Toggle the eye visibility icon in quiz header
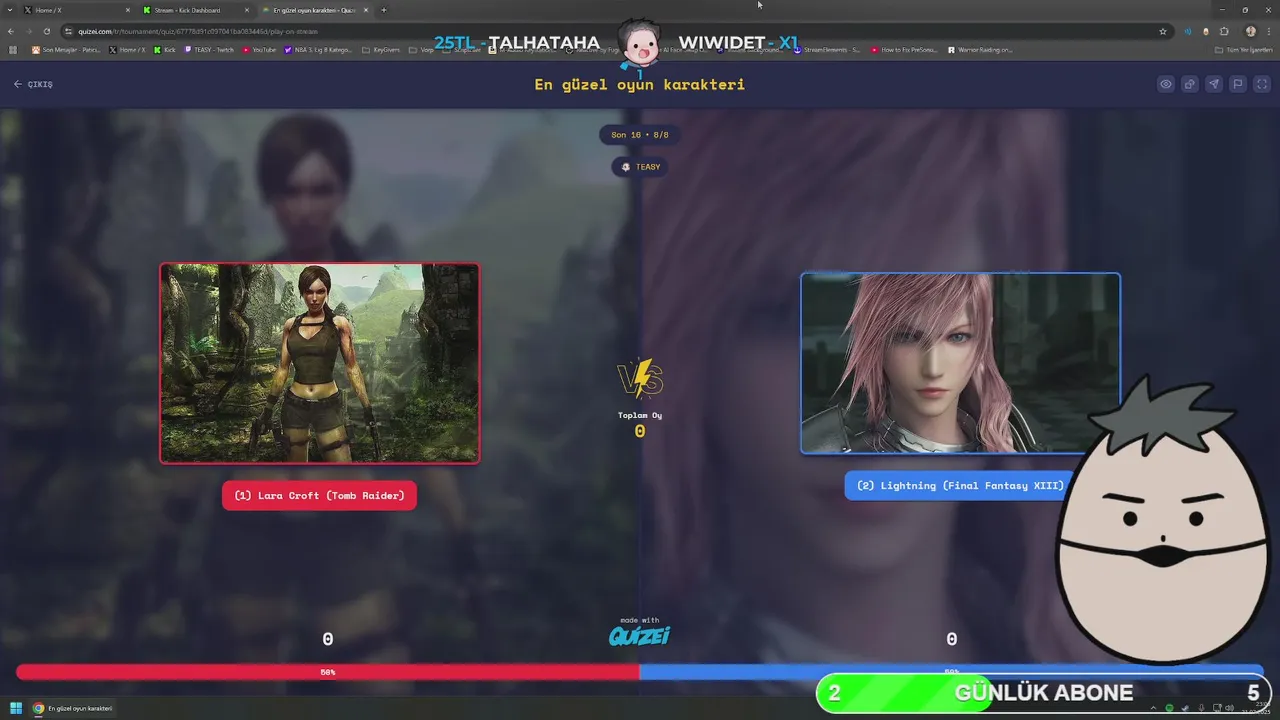Viewport: 1280px width, 720px height. (x=1166, y=84)
